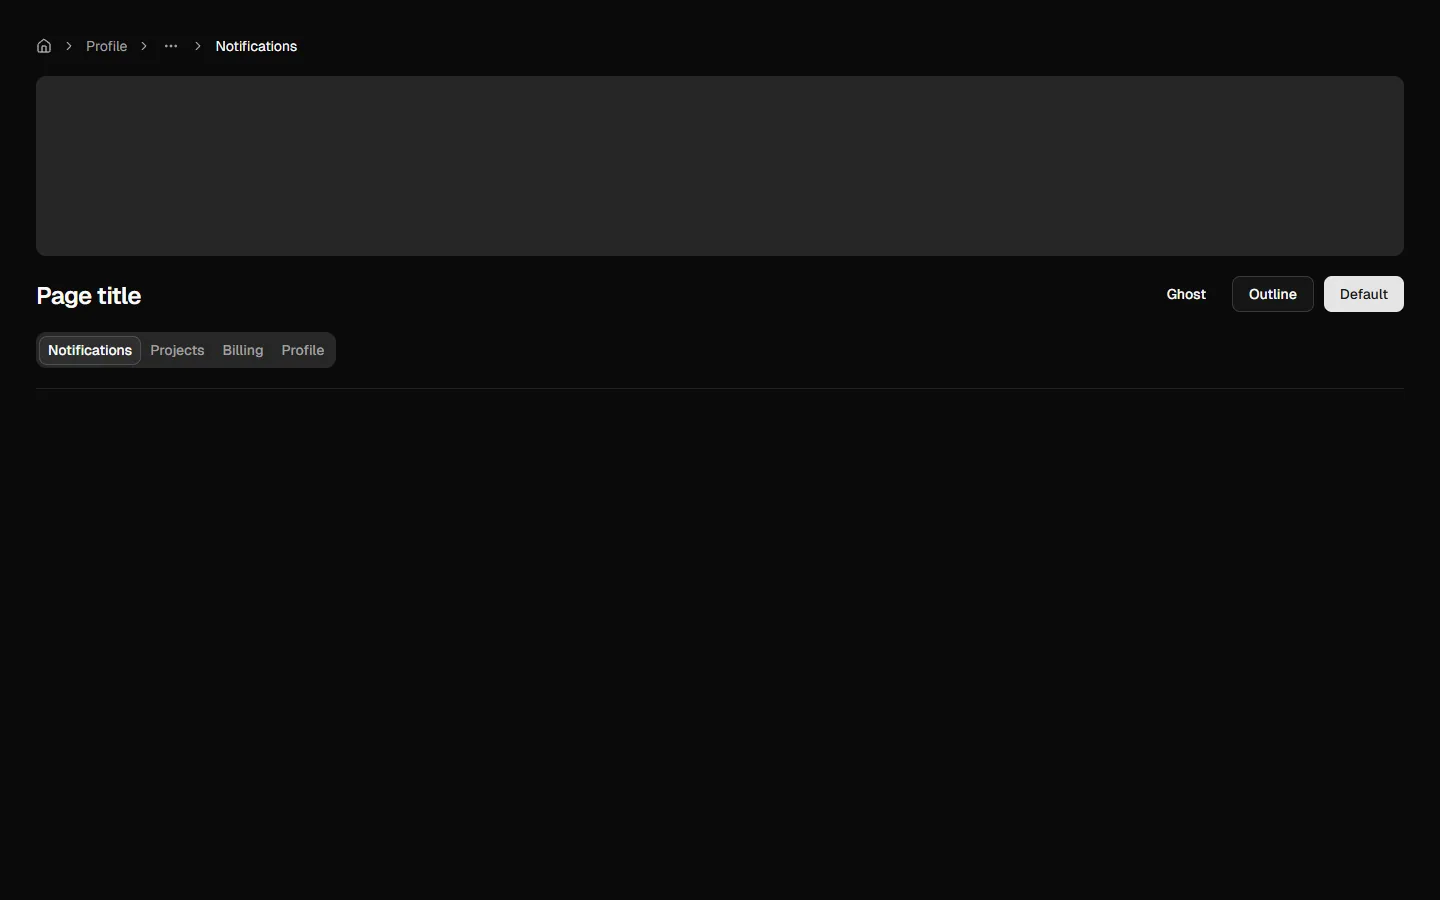Open the Profile breadcrumb link
Image resolution: width=1440 pixels, height=900 pixels.
pyautogui.click(x=106, y=46)
